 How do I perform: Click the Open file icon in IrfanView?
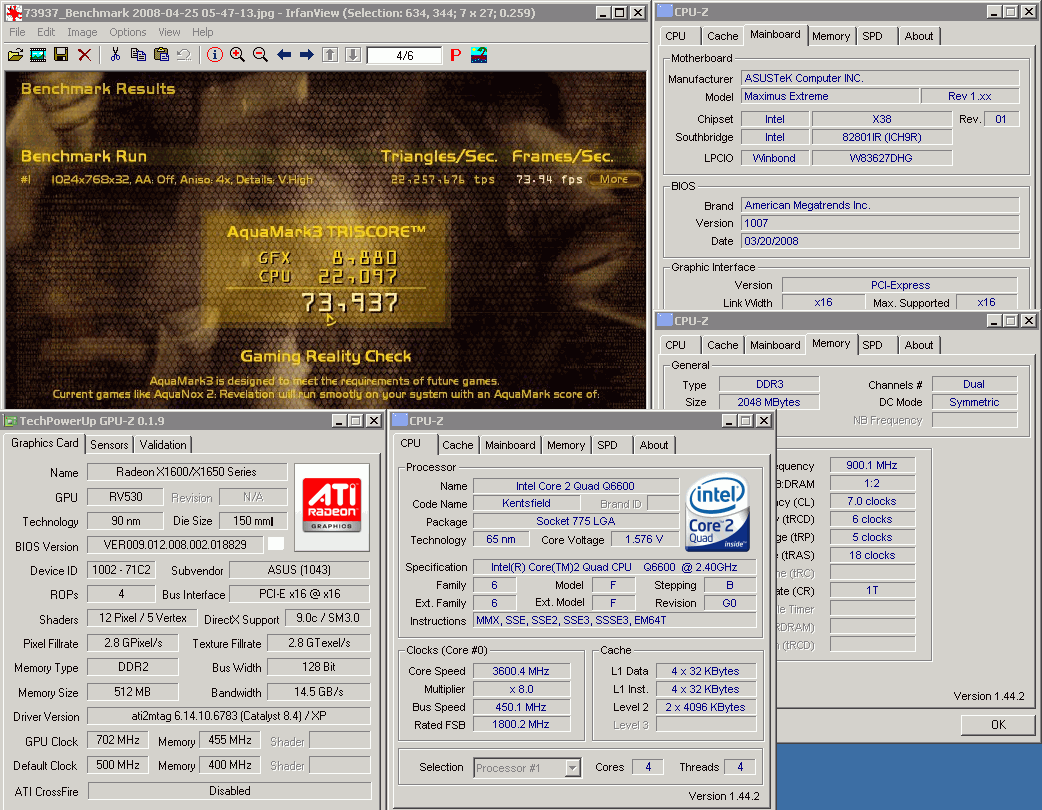15,54
